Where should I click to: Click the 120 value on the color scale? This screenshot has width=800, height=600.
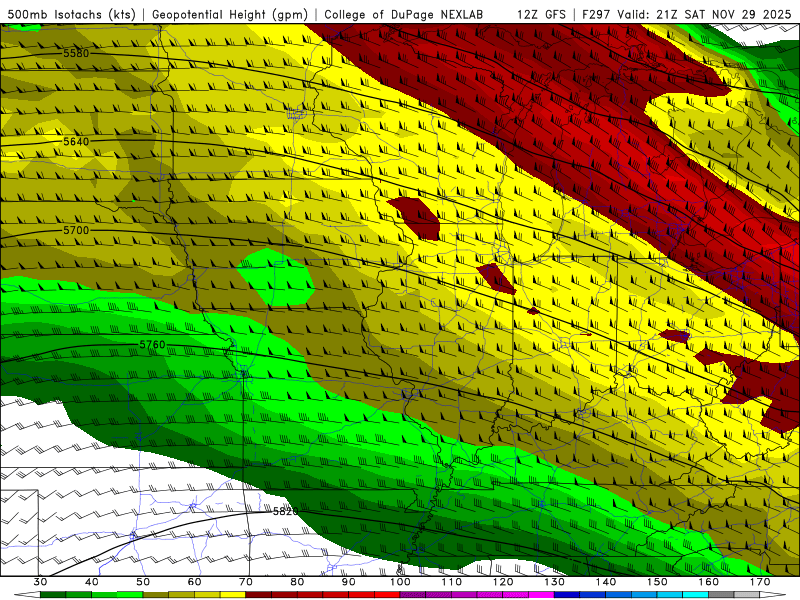[504, 582]
